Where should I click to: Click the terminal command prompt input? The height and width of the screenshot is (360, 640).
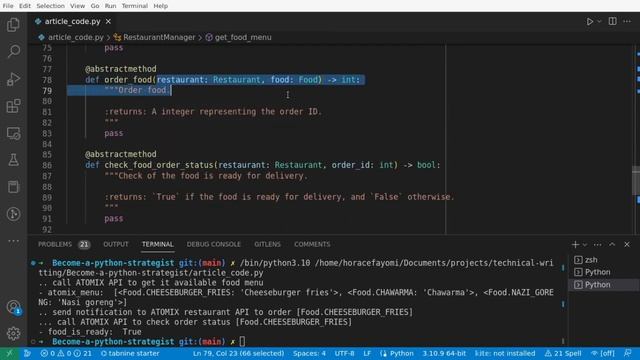tap(242, 341)
